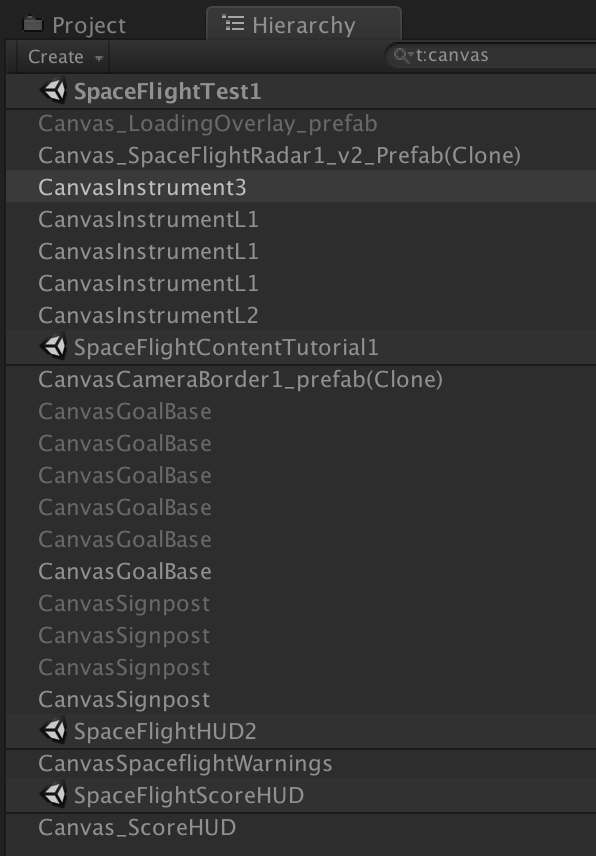This screenshot has width=596, height=856.
Task: Open the Create menu dropdown arrow
Action: (96, 56)
